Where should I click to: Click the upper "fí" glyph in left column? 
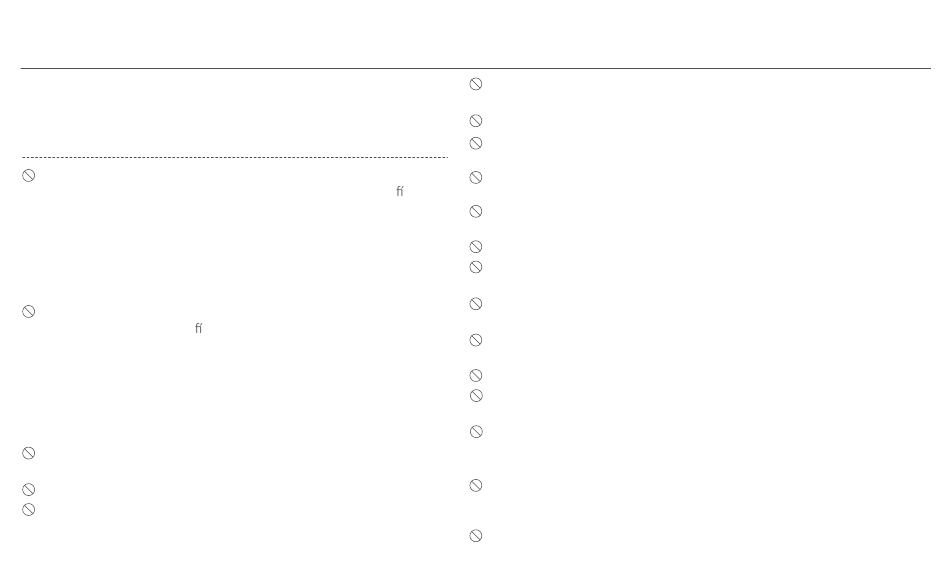tap(400, 191)
